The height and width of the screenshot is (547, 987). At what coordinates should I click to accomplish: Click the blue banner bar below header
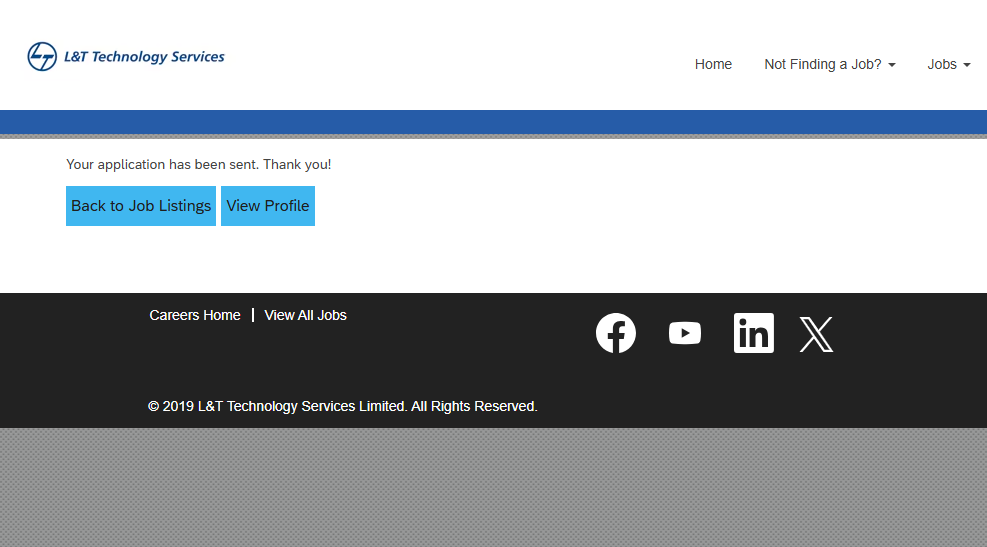point(493,121)
